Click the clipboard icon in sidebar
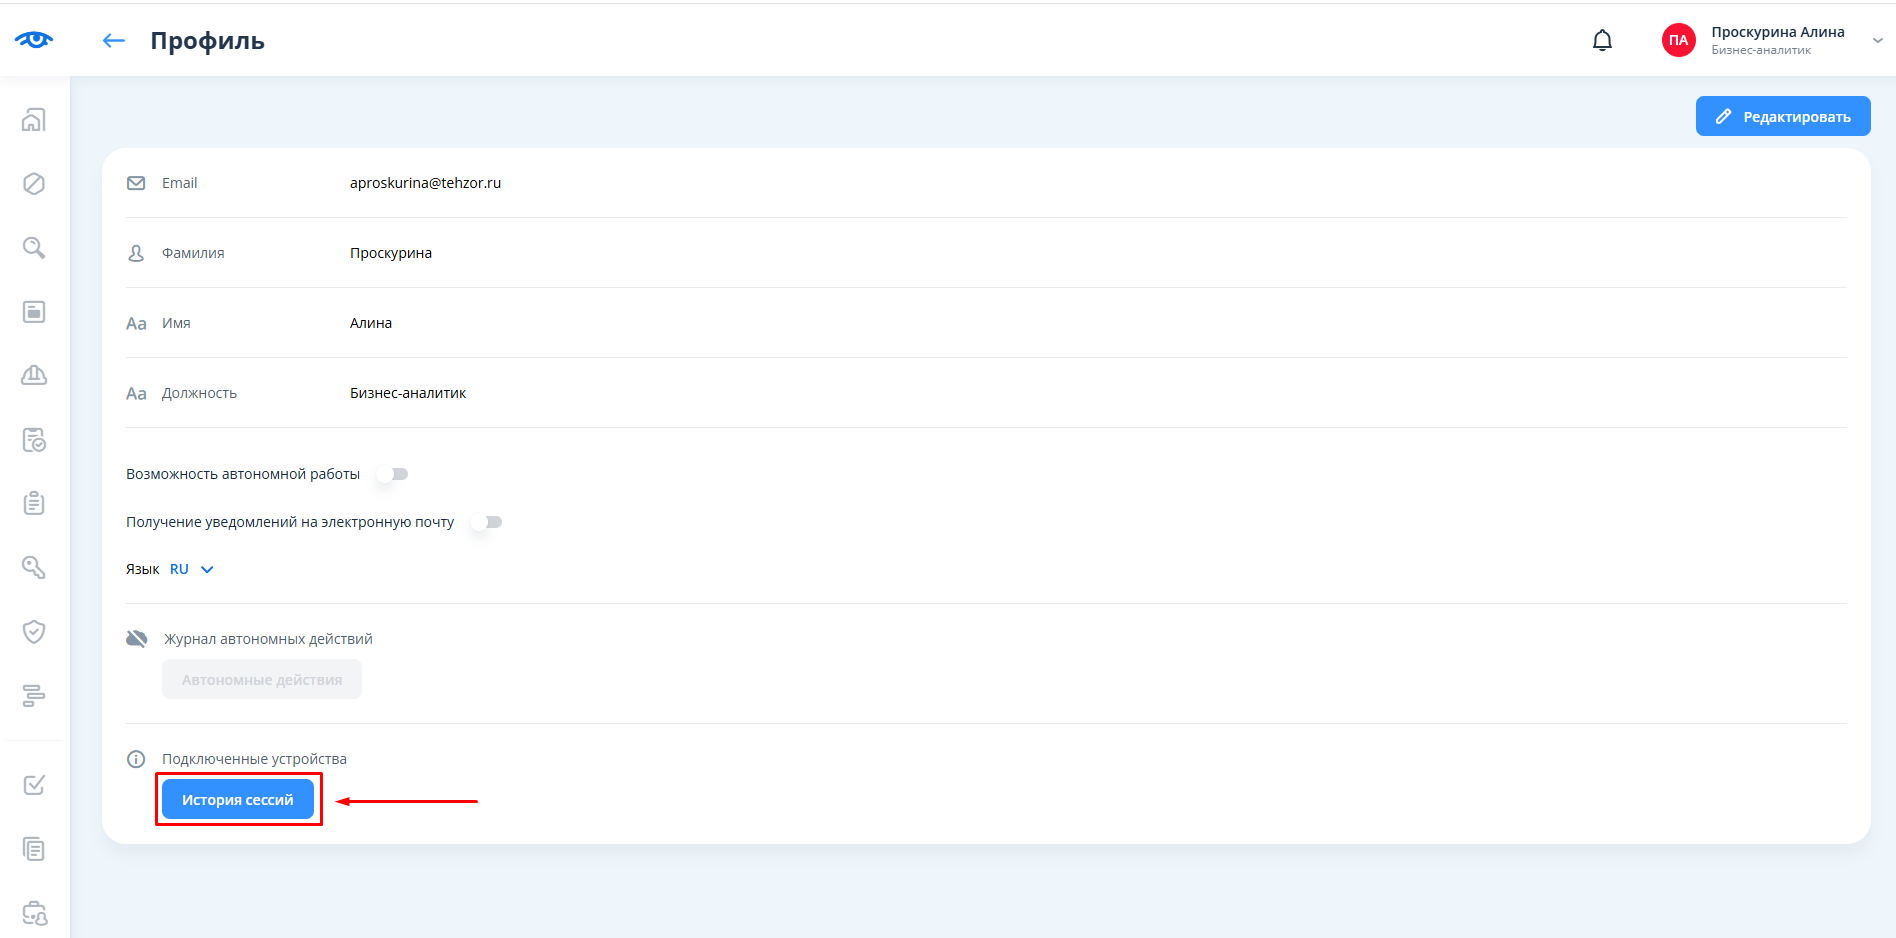The width and height of the screenshot is (1896, 938). [x=34, y=503]
